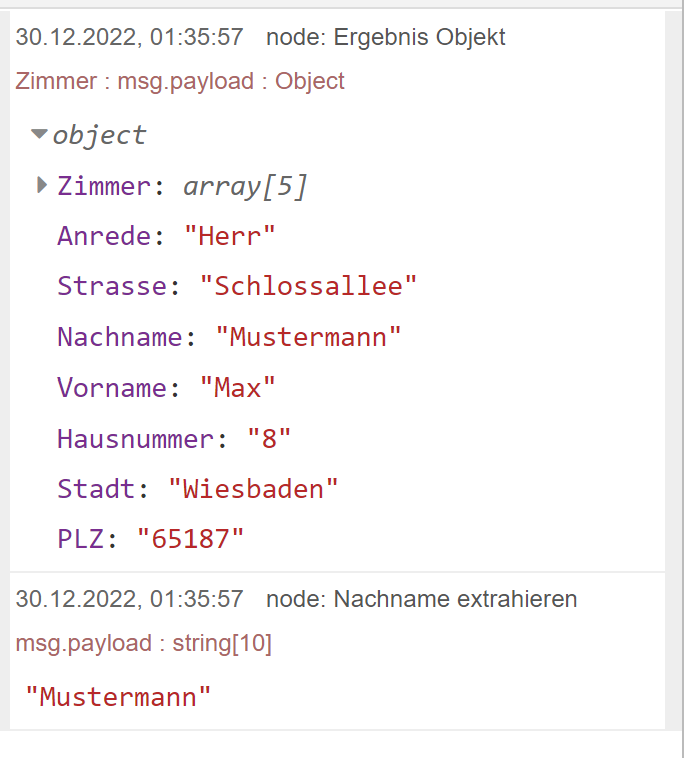Click the second message timestamp
The height and width of the screenshot is (758, 684).
[x=129, y=599]
